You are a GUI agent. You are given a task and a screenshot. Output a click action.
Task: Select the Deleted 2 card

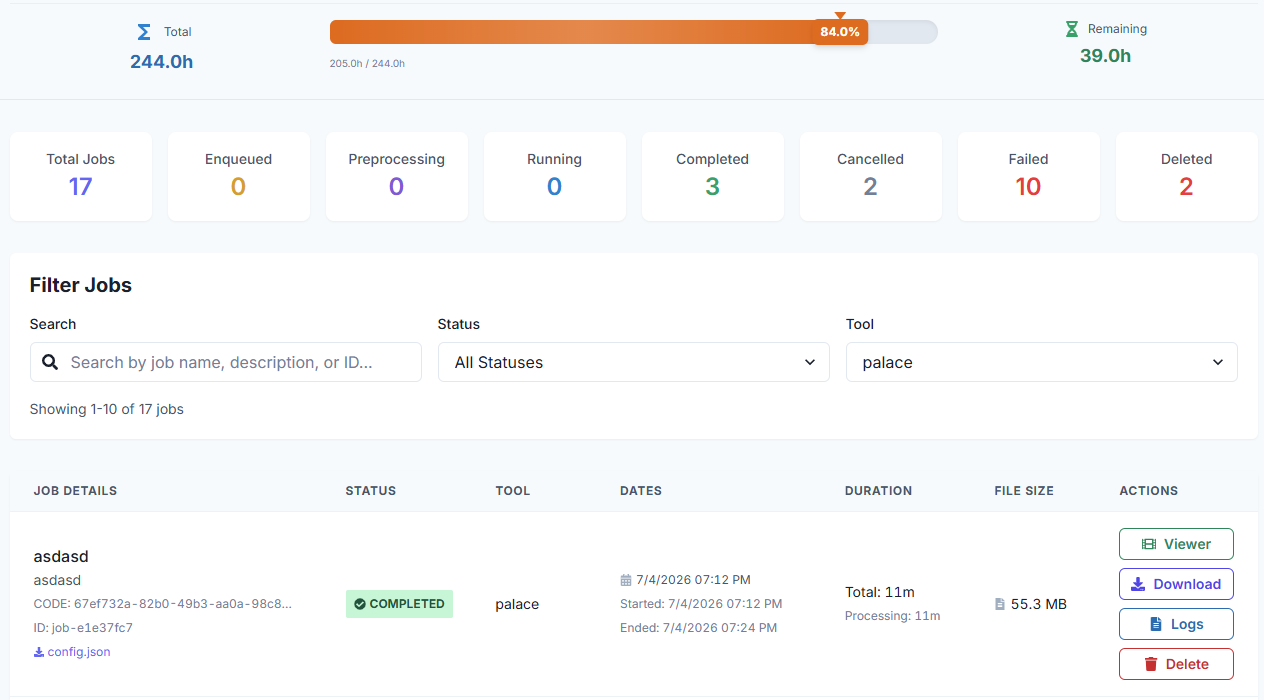tap(1187, 176)
